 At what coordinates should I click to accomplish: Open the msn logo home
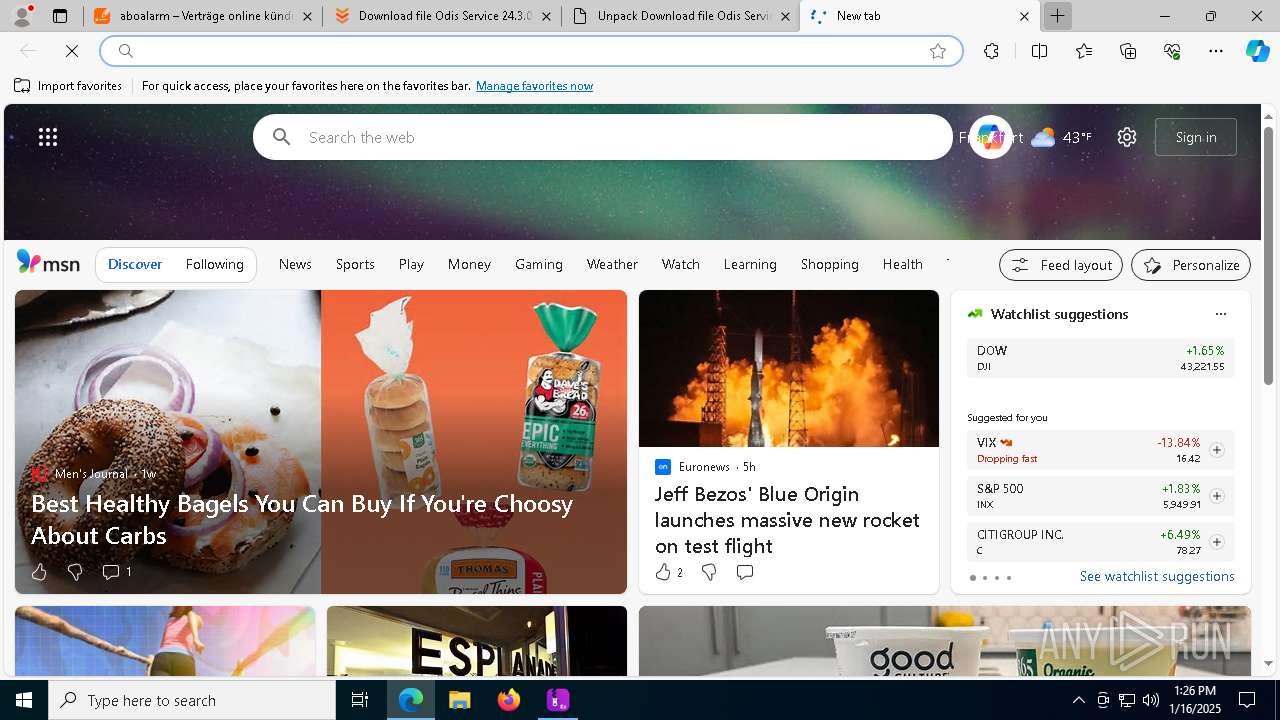pyautogui.click(x=48, y=263)
